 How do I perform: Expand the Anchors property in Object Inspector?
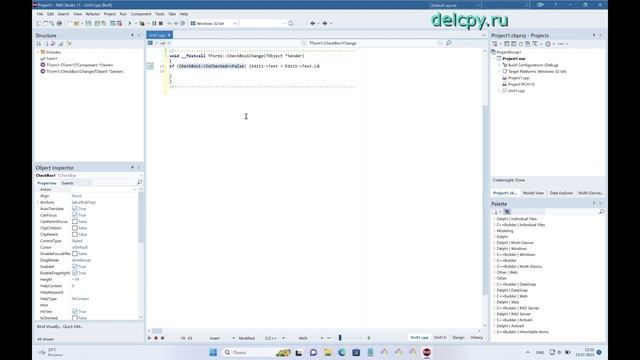point(38,202)
